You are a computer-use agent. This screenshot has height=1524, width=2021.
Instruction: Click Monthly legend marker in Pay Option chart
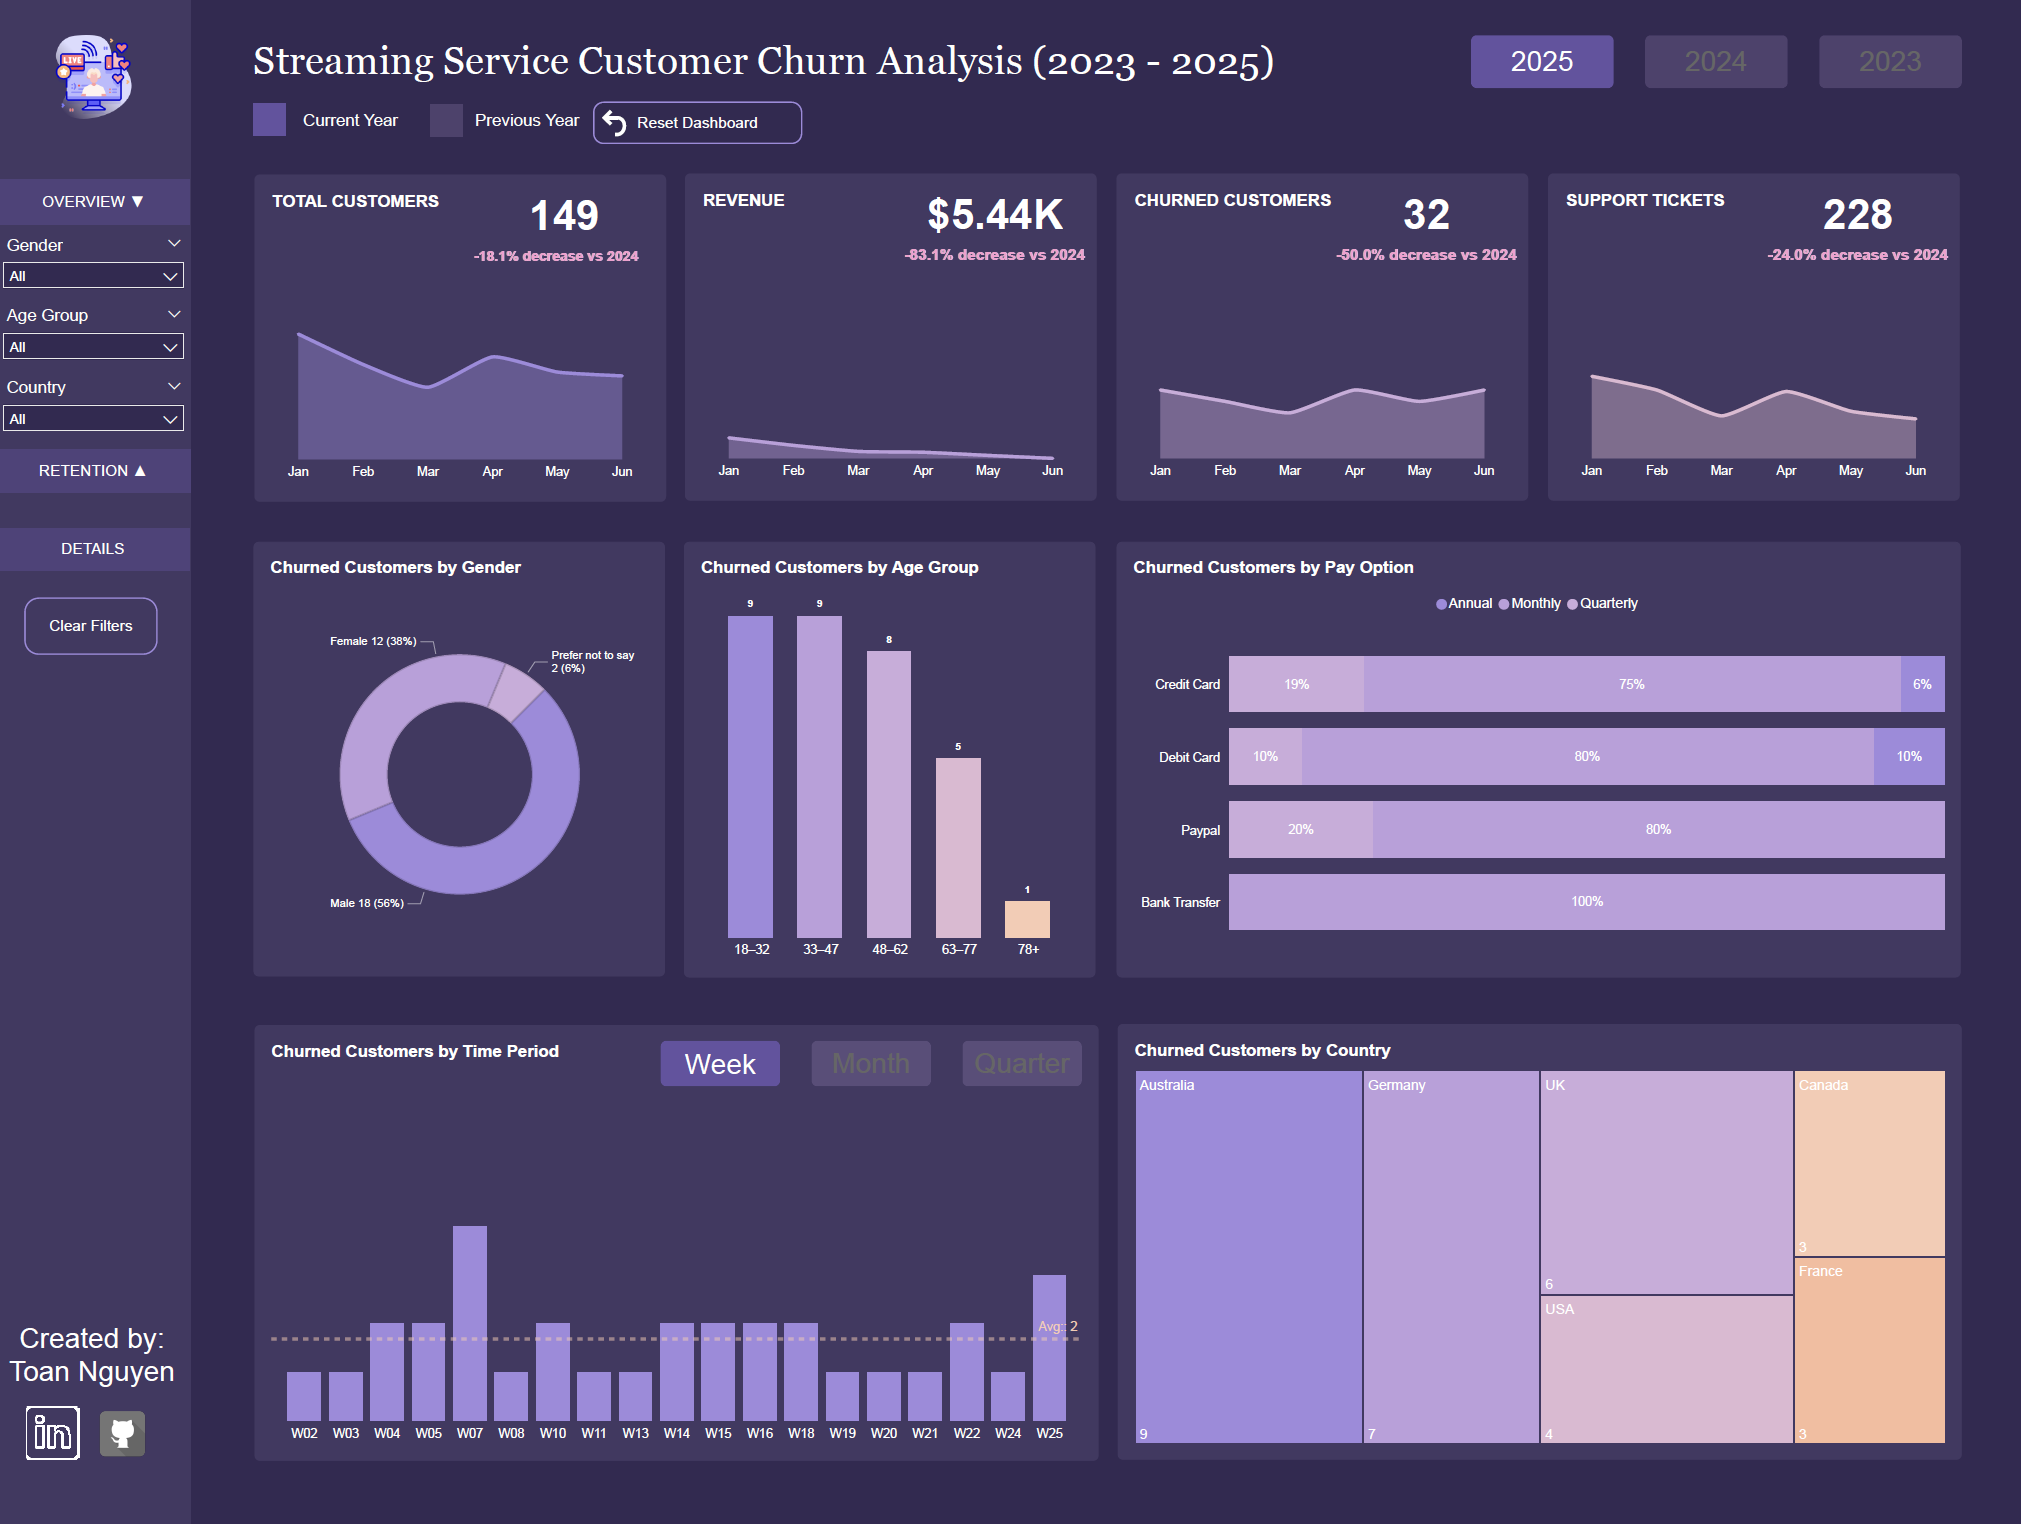pyautogui.click(x=1504, y=604)
